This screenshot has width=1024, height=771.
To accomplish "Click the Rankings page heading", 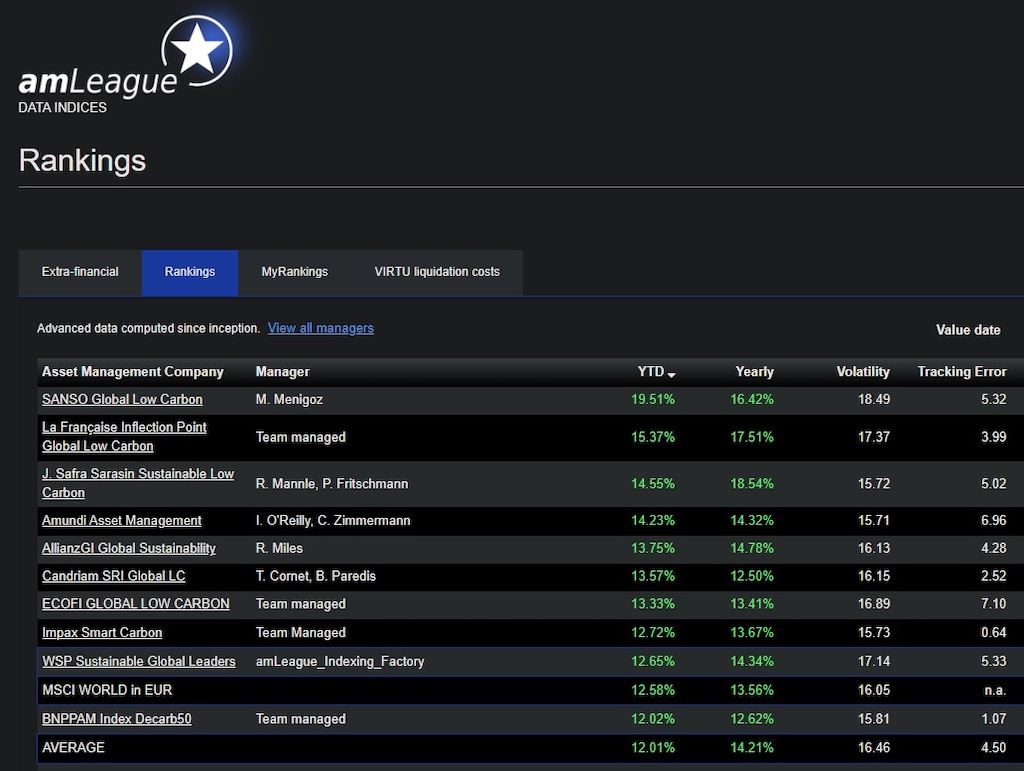I will tap(82, 161).
